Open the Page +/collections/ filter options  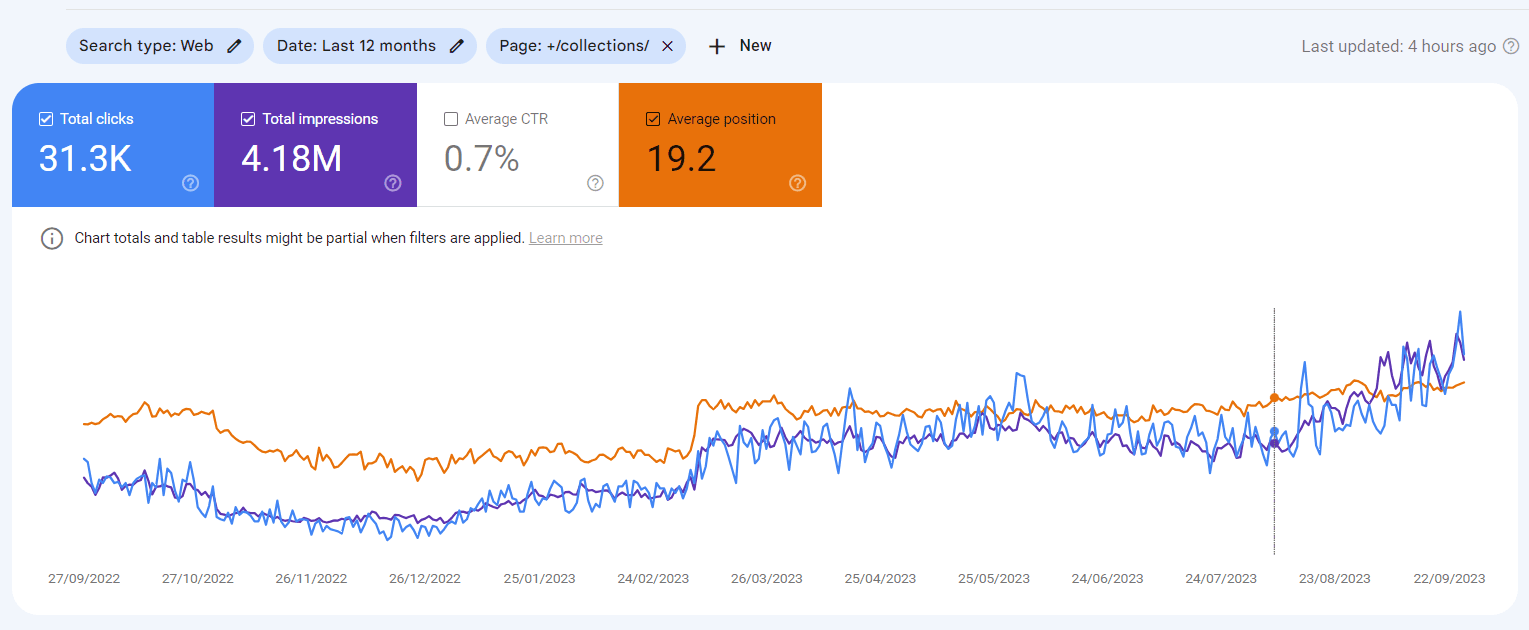[570, 45]
